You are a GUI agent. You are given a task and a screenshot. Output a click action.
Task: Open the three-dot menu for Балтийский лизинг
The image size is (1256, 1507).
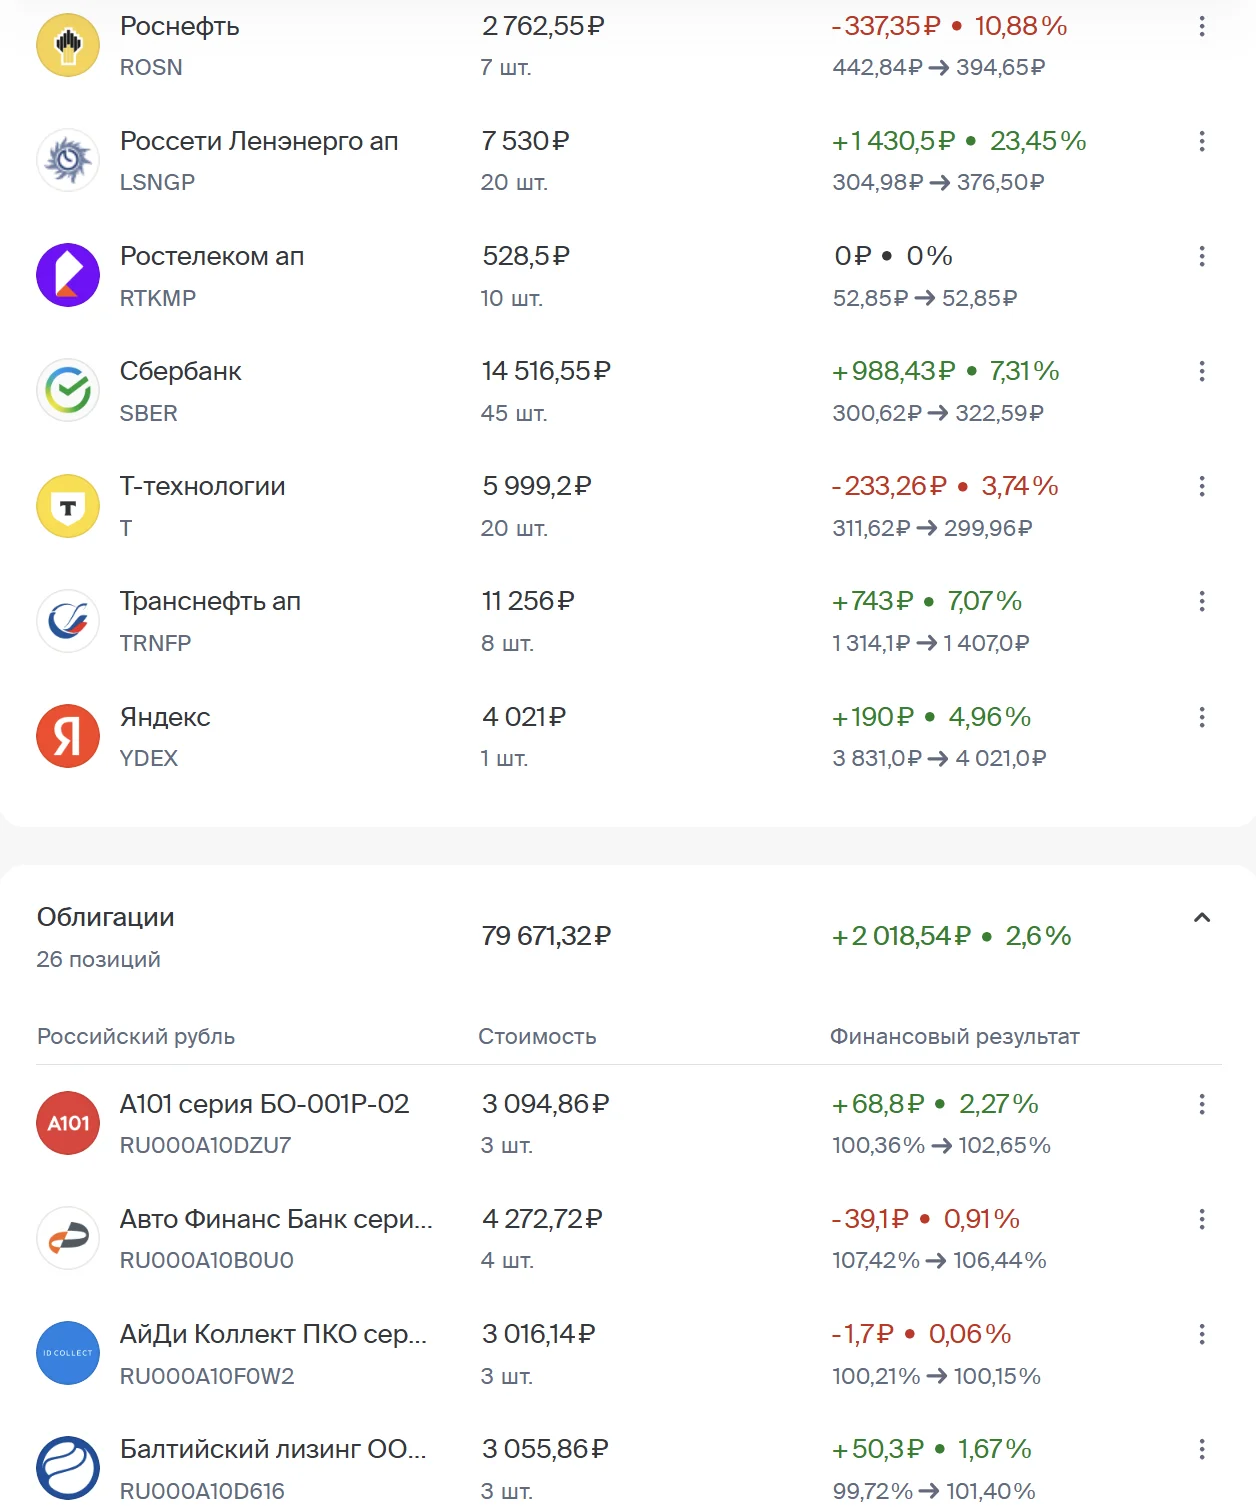(x=1202, y=1449)
